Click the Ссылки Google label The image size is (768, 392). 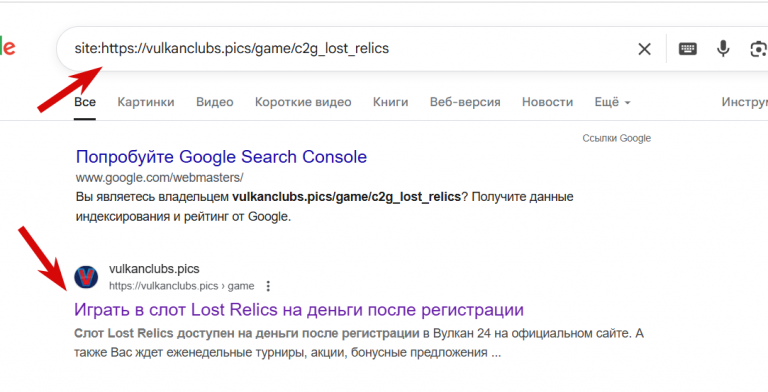[617, 138]
